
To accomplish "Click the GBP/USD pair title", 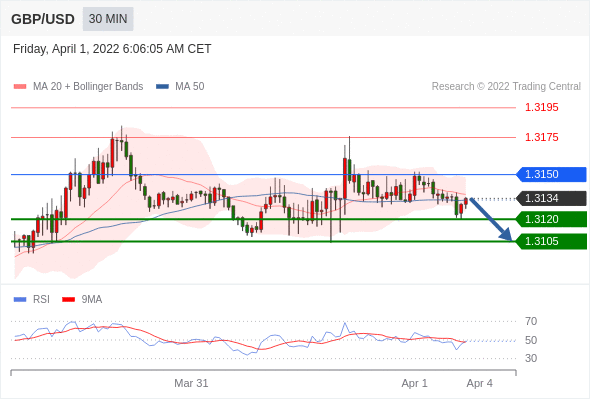I will (43, 19).
